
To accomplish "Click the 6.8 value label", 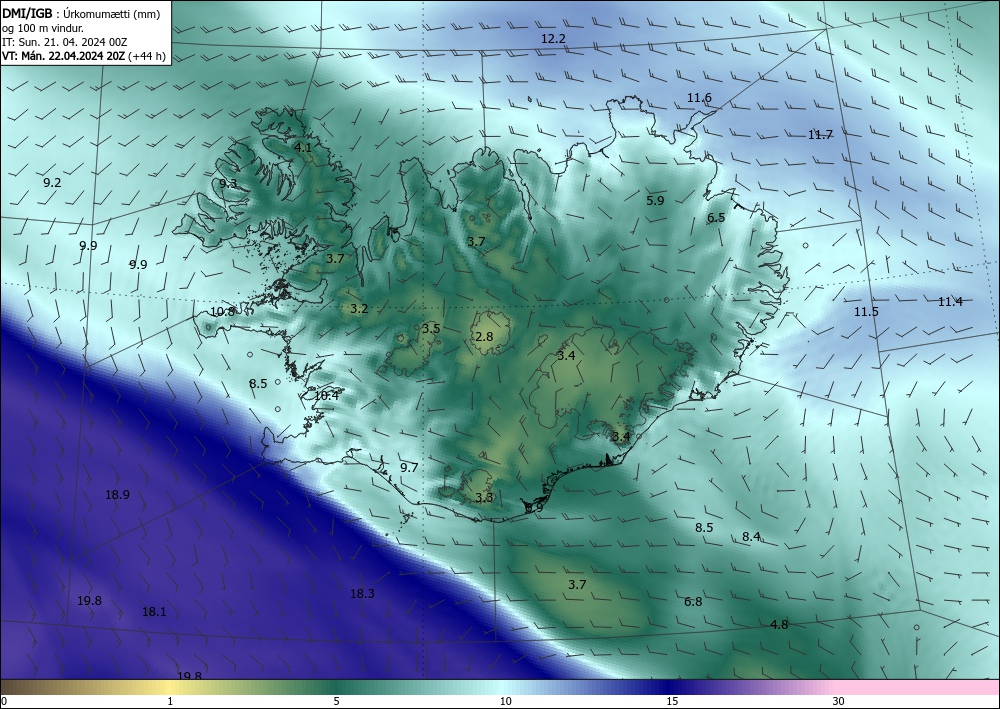I will pos(693,601).
